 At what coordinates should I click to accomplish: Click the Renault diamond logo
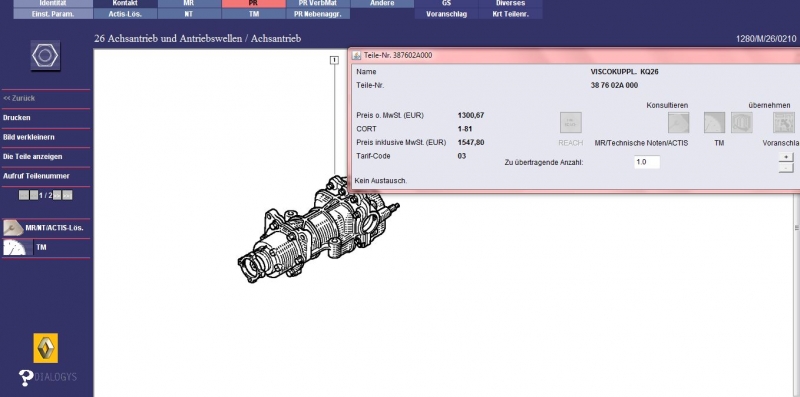pyautogui.click(x=45, y=348)
